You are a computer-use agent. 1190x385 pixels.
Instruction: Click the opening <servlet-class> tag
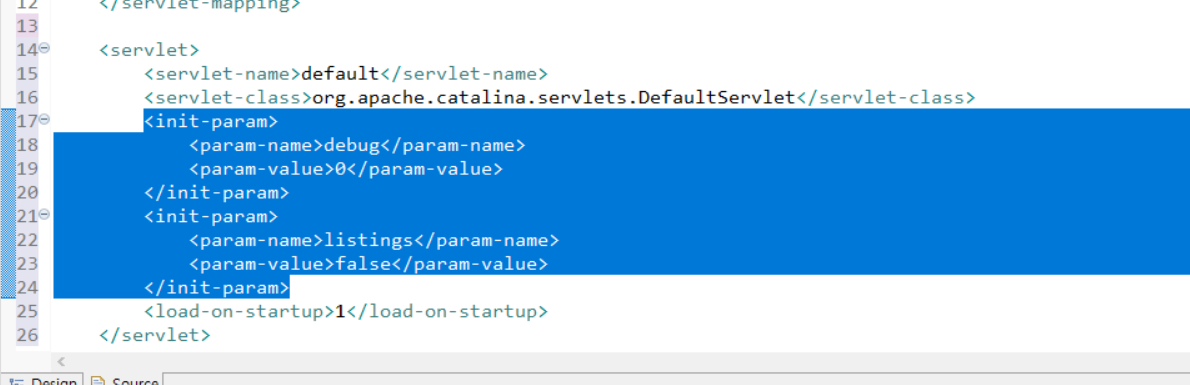coord(228,98)
